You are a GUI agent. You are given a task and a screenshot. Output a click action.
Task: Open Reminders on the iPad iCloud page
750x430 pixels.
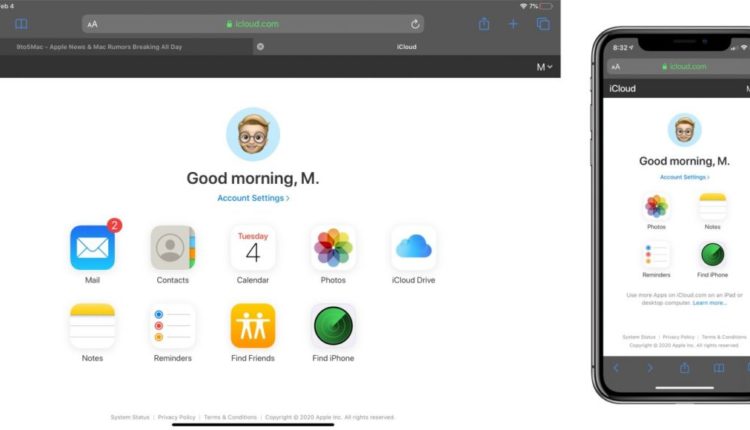tap(172, 326)
